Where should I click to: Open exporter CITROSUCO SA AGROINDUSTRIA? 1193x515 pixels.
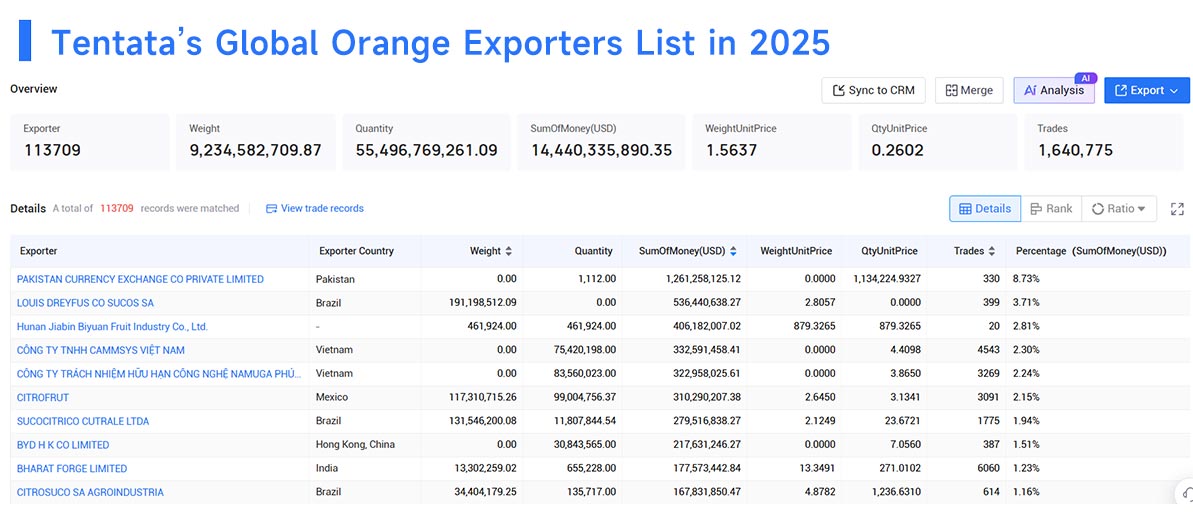[x=90, y=492]
